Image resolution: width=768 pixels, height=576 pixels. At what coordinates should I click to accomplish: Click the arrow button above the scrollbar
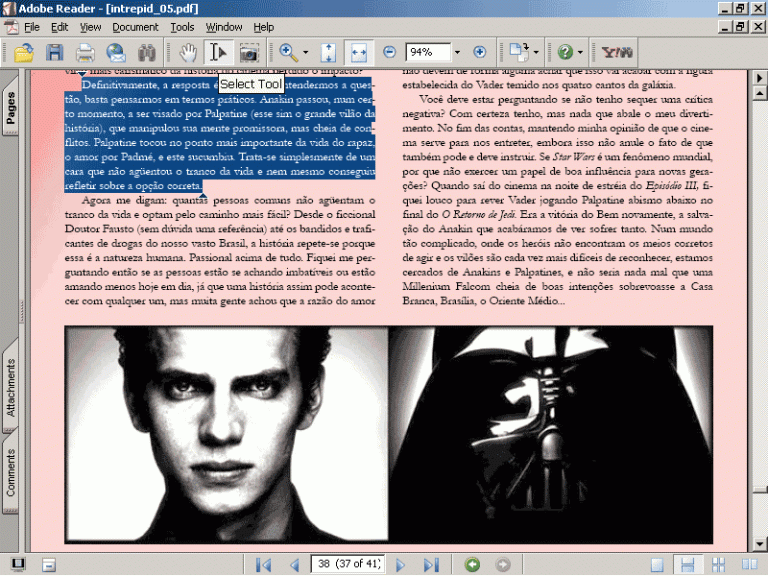[759, 77]
